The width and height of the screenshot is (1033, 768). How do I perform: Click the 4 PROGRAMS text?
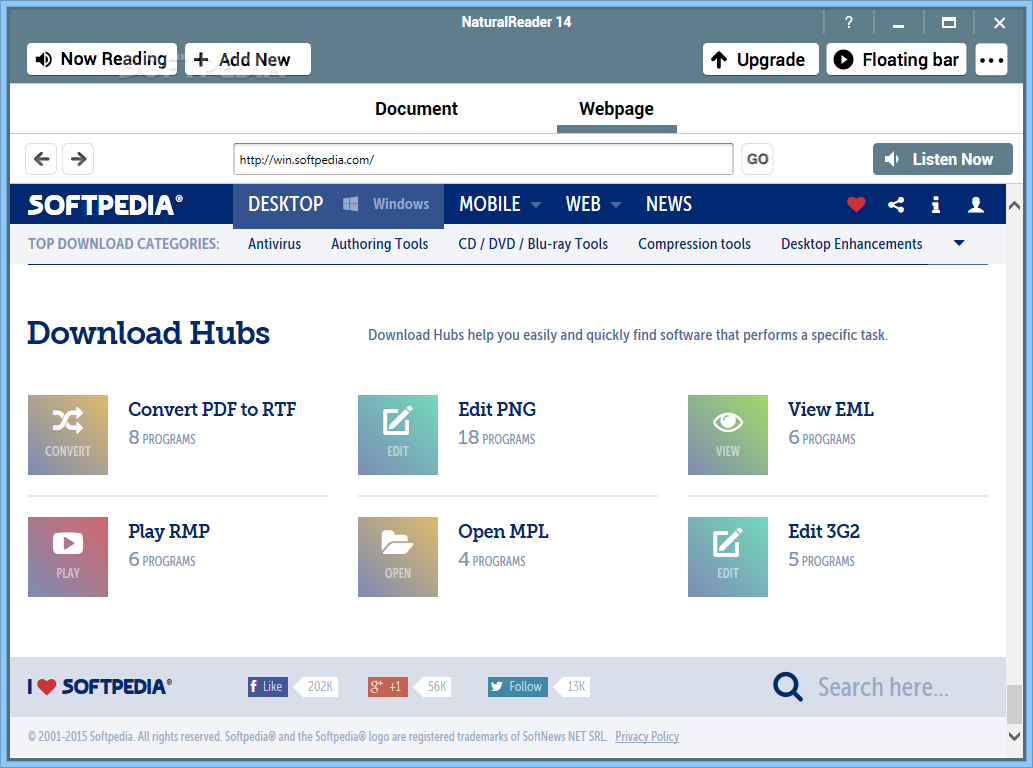tap(492, 560)
